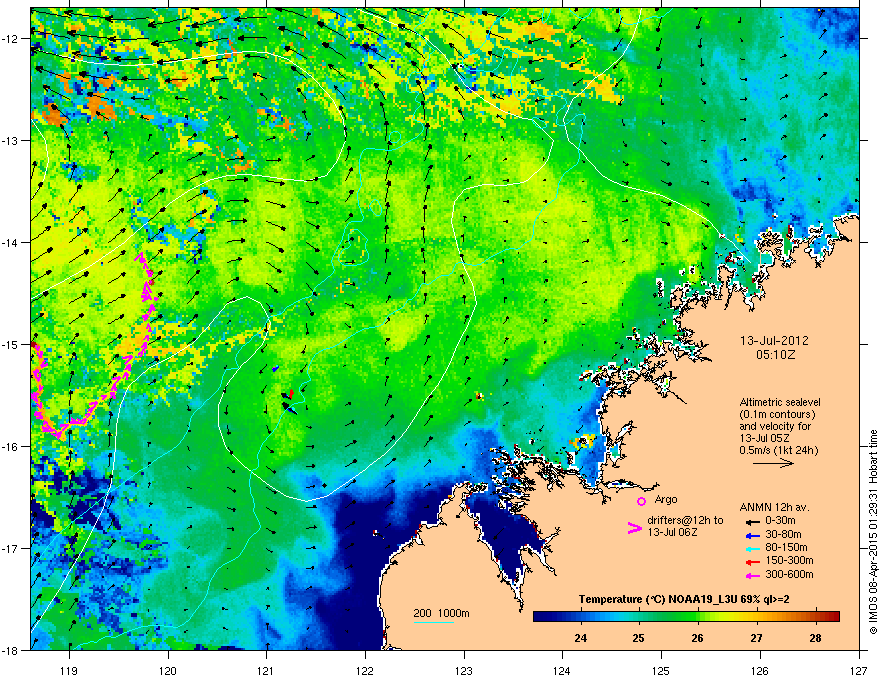Image resolution: width=880 pixels, height=680 pixels.
Task: Click the magenta 300-600m legend arrow
Action: coord(751,575)
